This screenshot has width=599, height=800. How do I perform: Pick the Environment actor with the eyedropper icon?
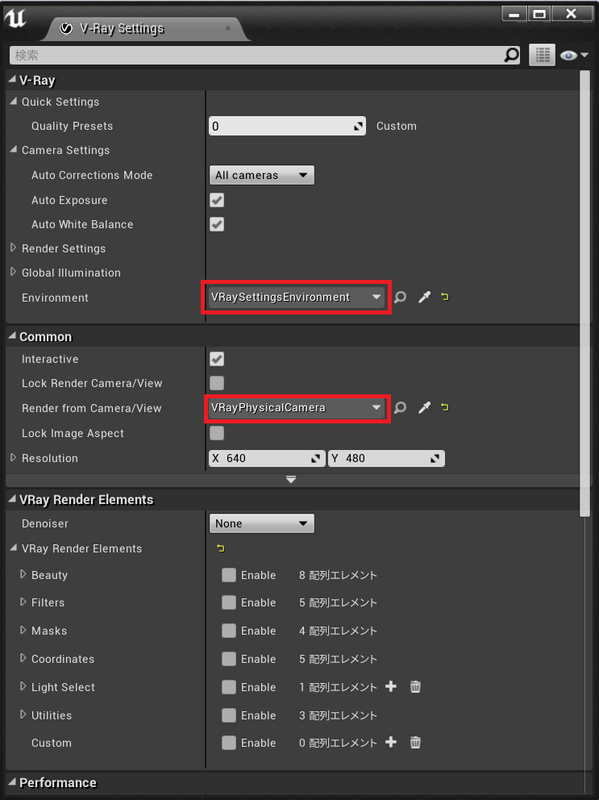click(425, 297)
